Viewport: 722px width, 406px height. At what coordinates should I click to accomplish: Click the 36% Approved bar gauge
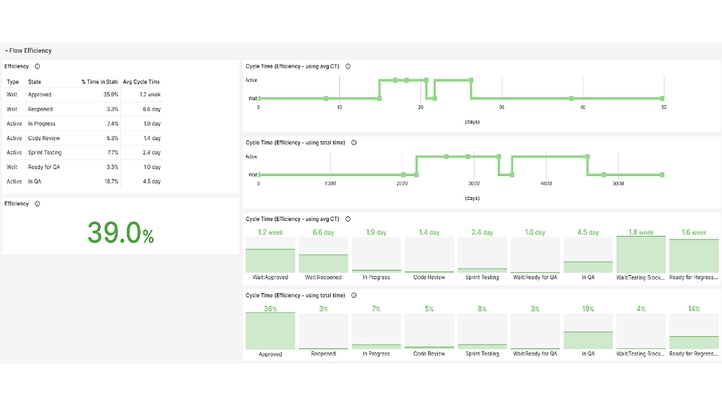click(270, 330)
